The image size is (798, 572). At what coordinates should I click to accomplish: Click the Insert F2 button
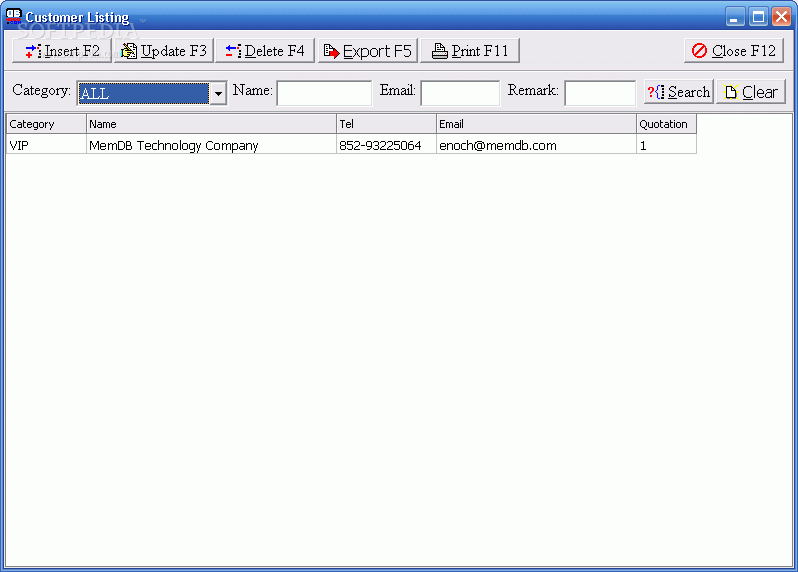pos(62,51)
